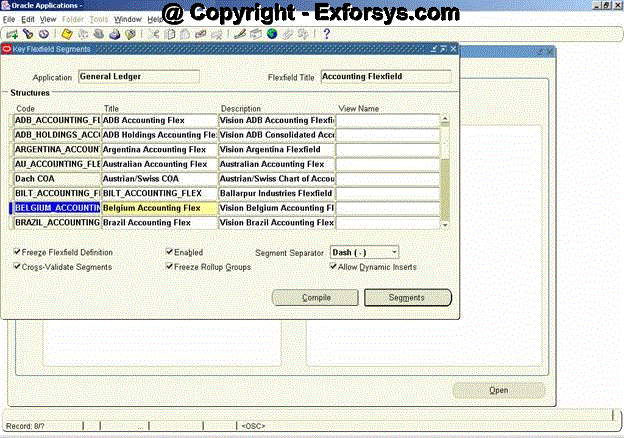Open the File menu
Image resolution: width=624 pixels, height=438 pixels.
tap(9, 19)
